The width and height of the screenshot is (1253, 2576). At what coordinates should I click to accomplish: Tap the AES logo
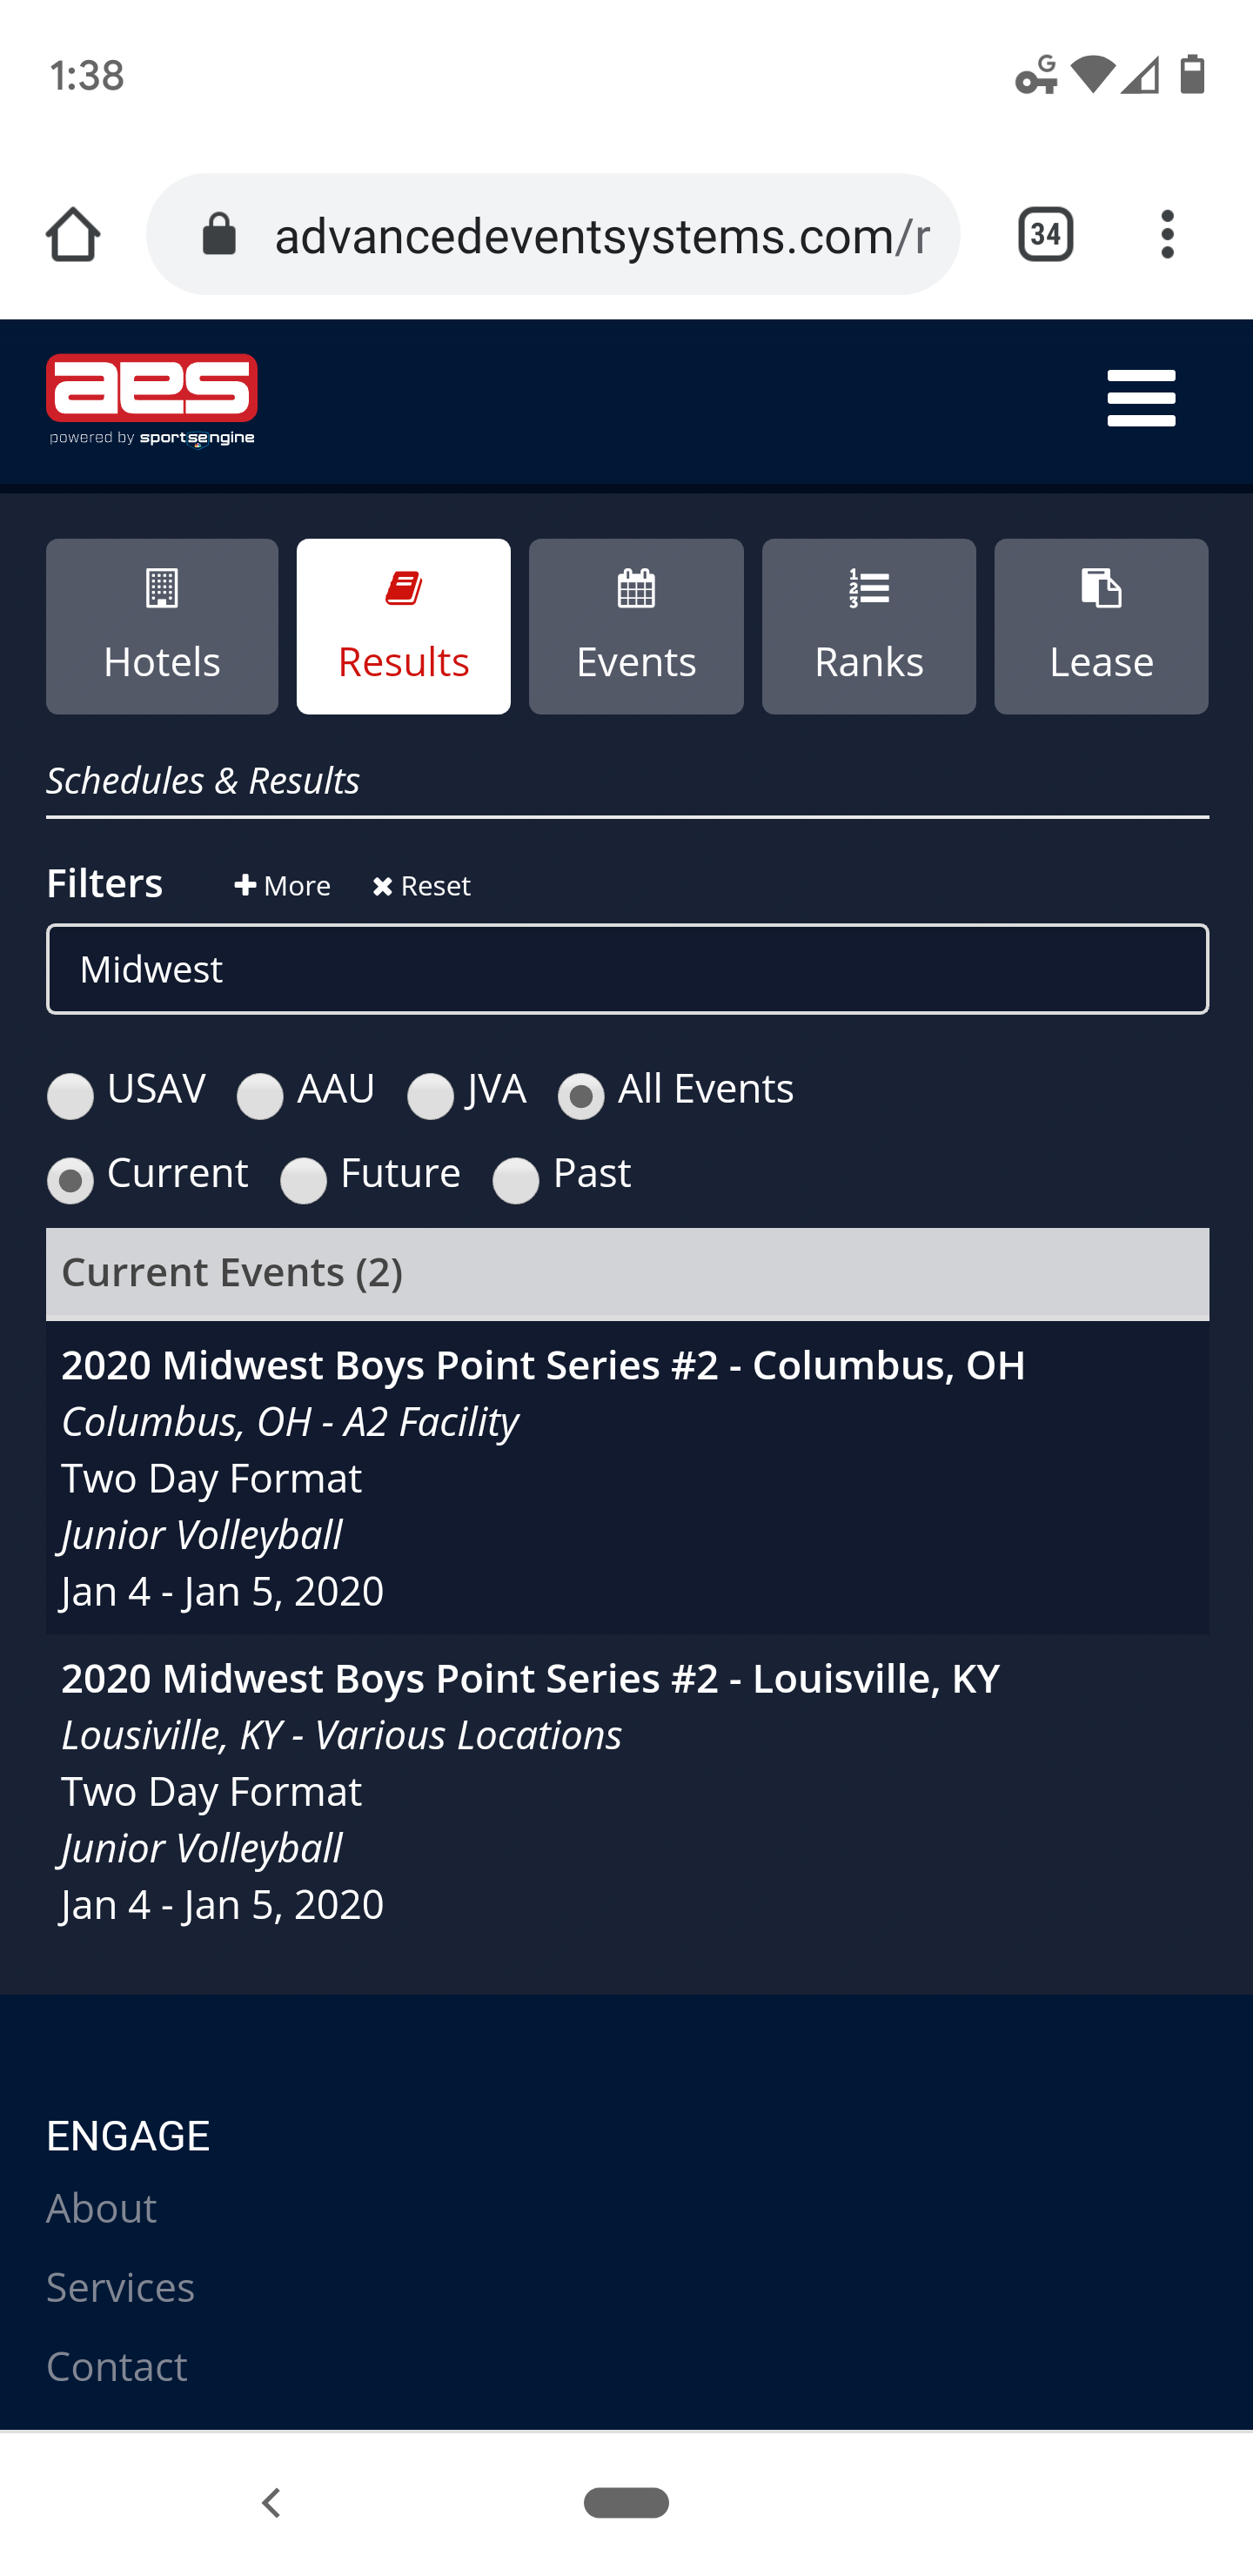[152, 400]
